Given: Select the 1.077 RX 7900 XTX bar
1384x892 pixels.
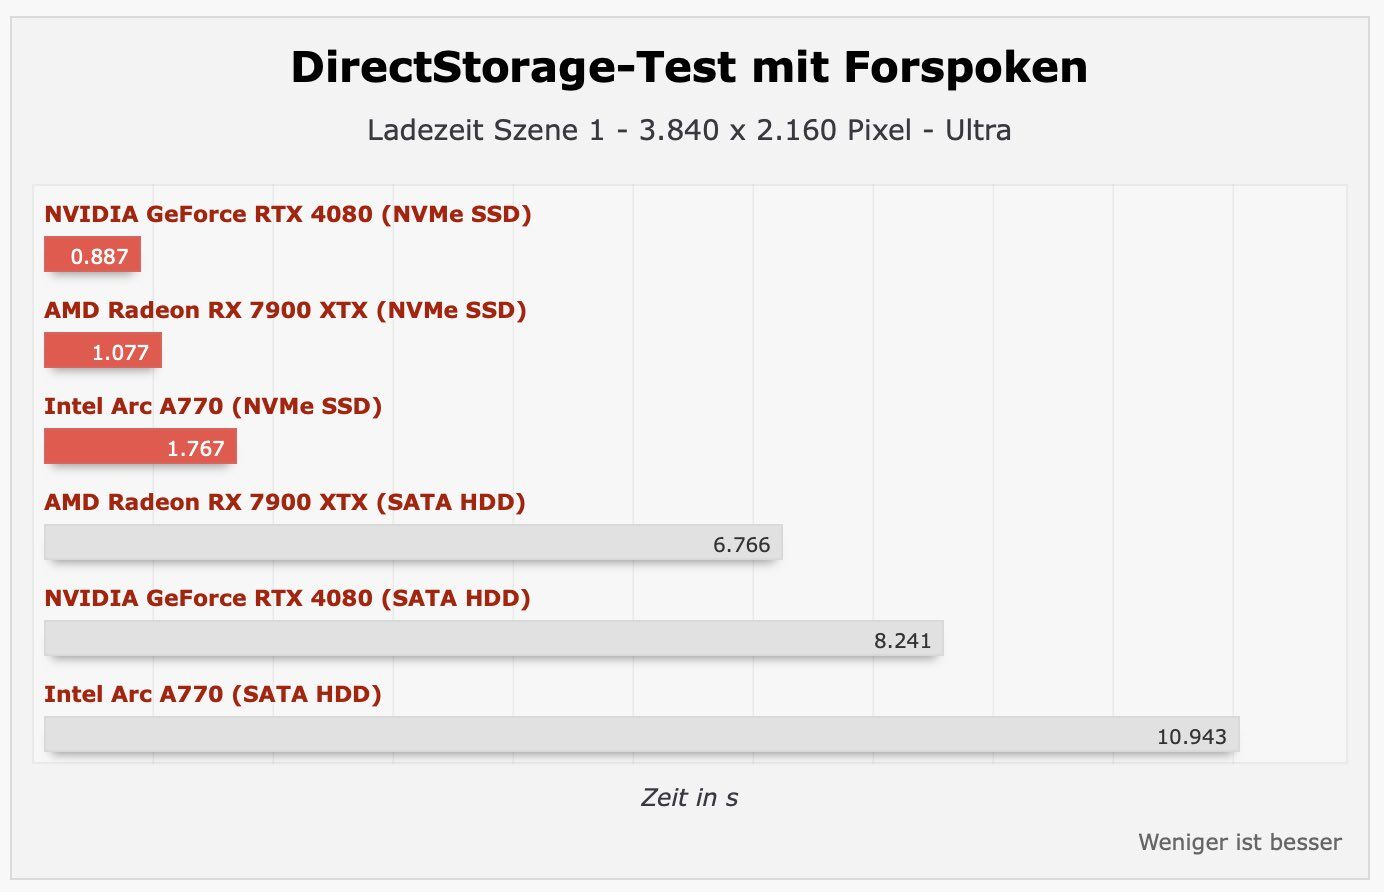Looking at the screenshot, I should [103, 351].
